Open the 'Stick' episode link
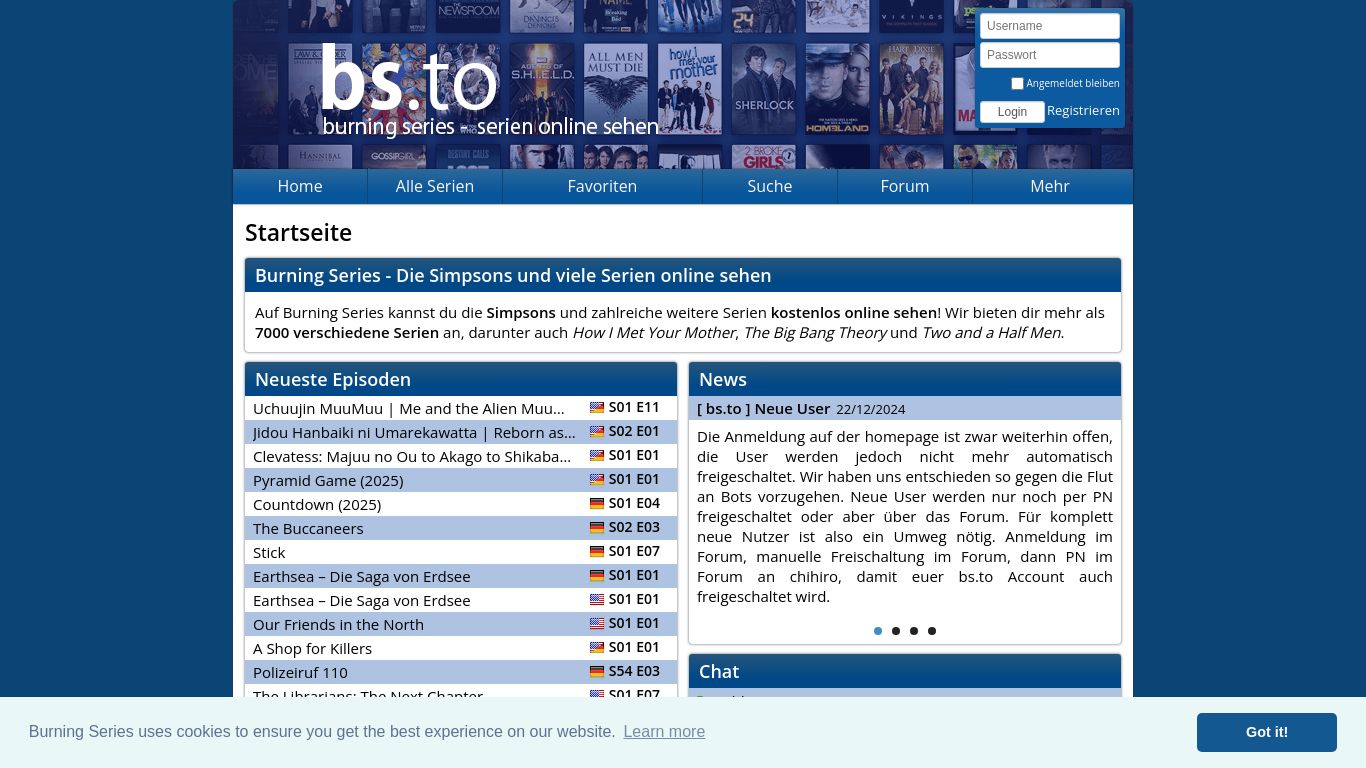Screen dimensions: 1366x768 pos(269,552)
